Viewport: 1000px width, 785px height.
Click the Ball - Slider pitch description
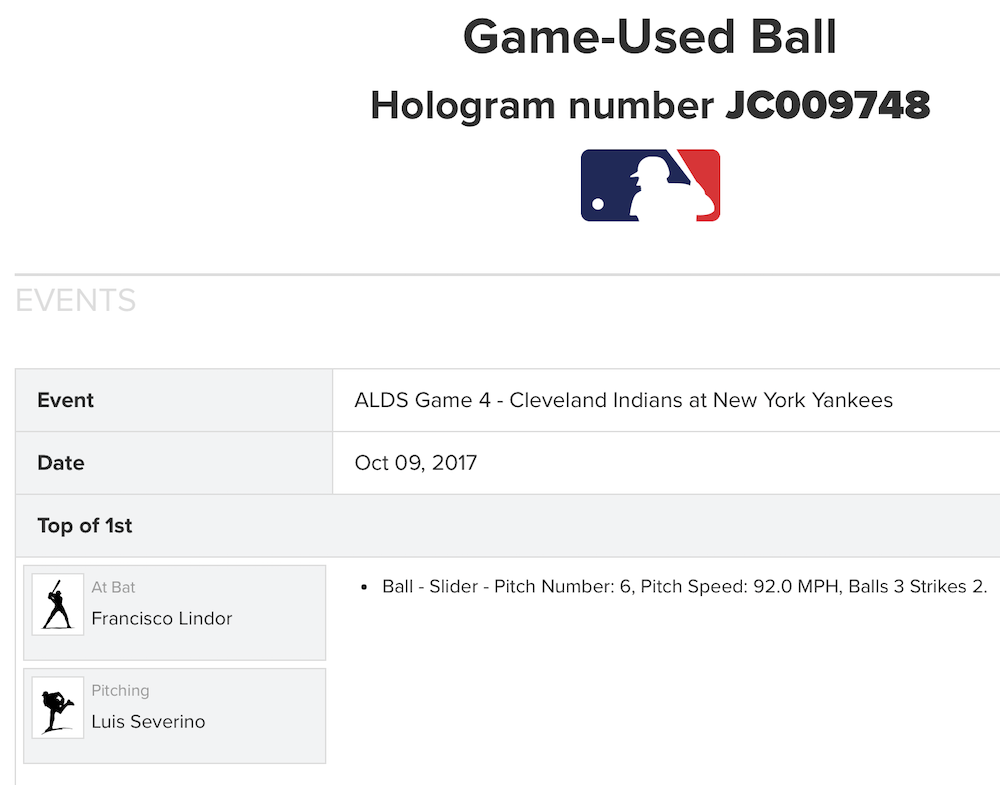tap(684, 587)
